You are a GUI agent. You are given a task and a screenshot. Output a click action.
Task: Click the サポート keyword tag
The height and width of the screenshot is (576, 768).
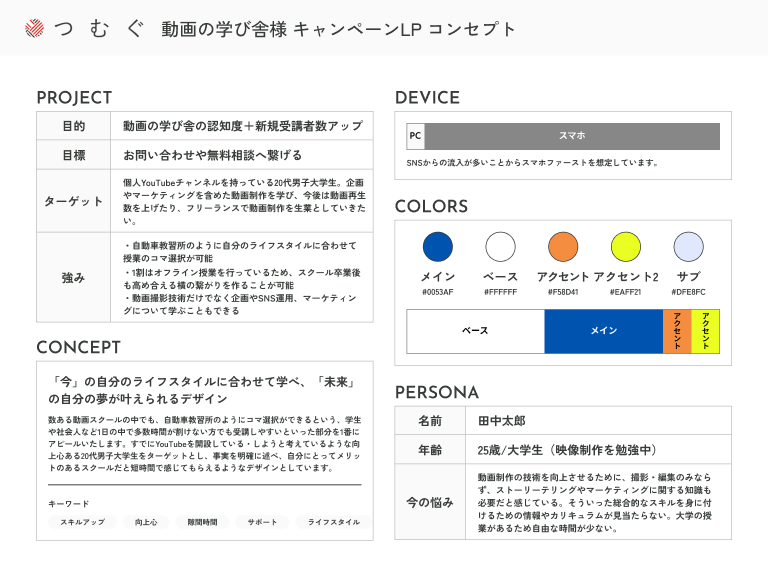[x=262, y=522]
